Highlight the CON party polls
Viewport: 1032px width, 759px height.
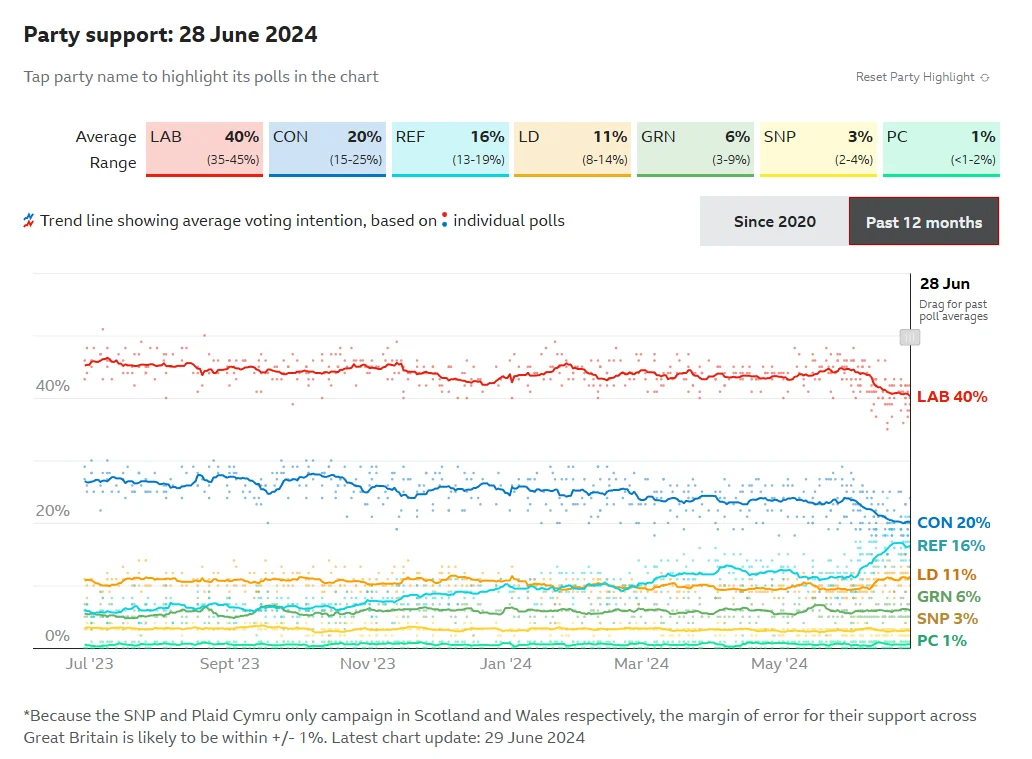(x=327, y=149)
